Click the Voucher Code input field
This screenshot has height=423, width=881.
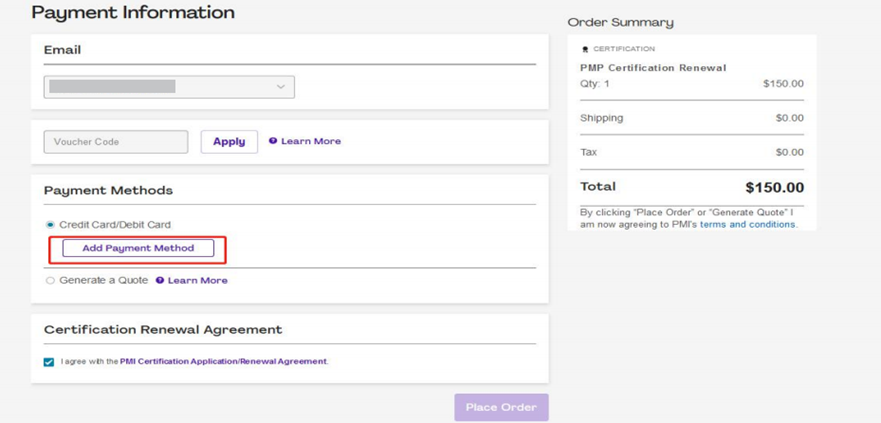(x=115, y=142)
